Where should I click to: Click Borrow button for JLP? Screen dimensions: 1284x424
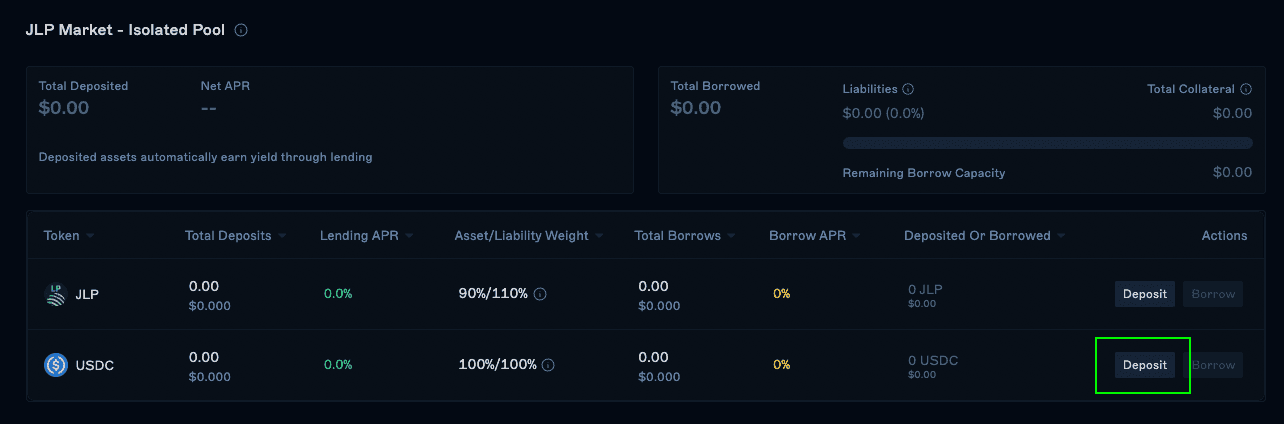(x=1213, y=294)
